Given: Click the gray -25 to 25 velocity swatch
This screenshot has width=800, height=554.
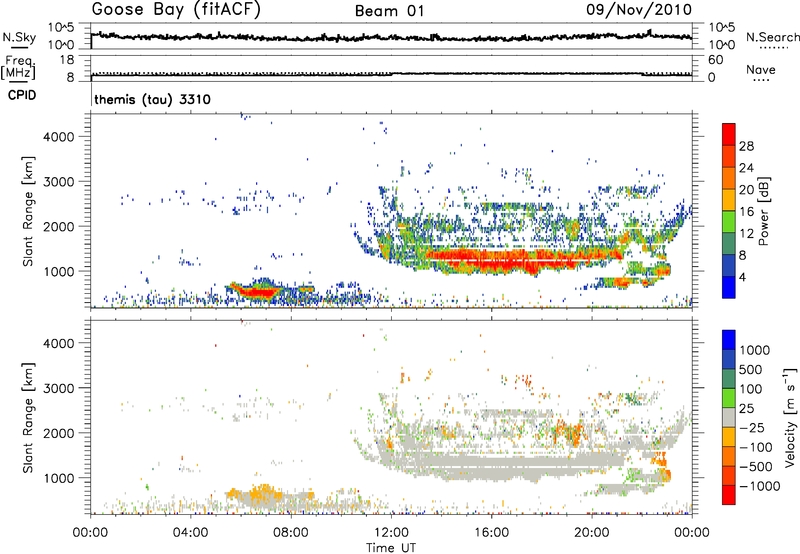Looking at the screenshot, I should [729, 418].
